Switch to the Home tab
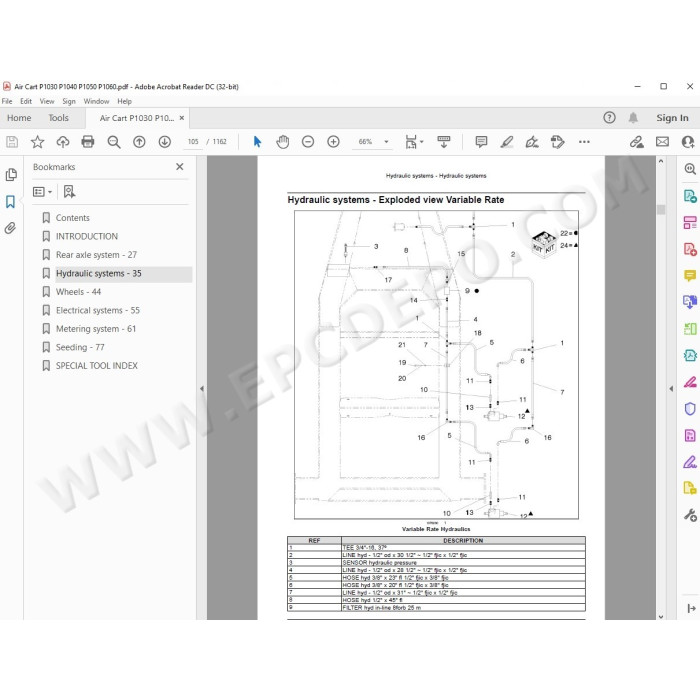This screenshot has height=700, width=700. click(19, 118)
